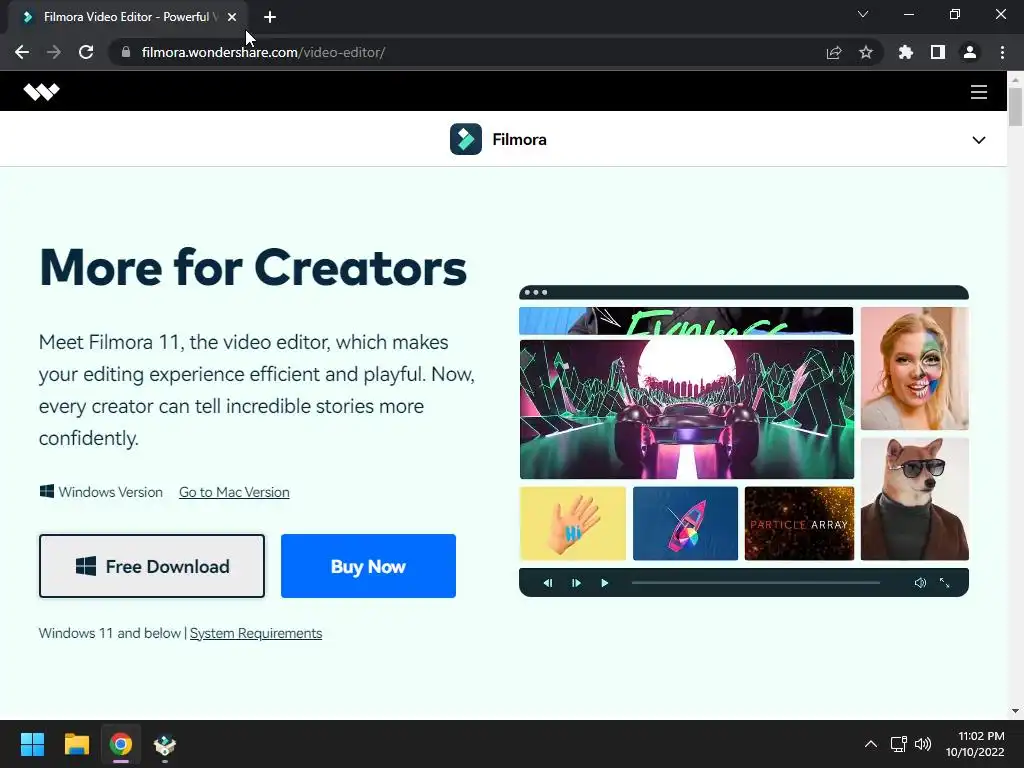Click the Chrome taskbar icon
Viewport: 1024px width, 768px height.
tap(121, 744)
